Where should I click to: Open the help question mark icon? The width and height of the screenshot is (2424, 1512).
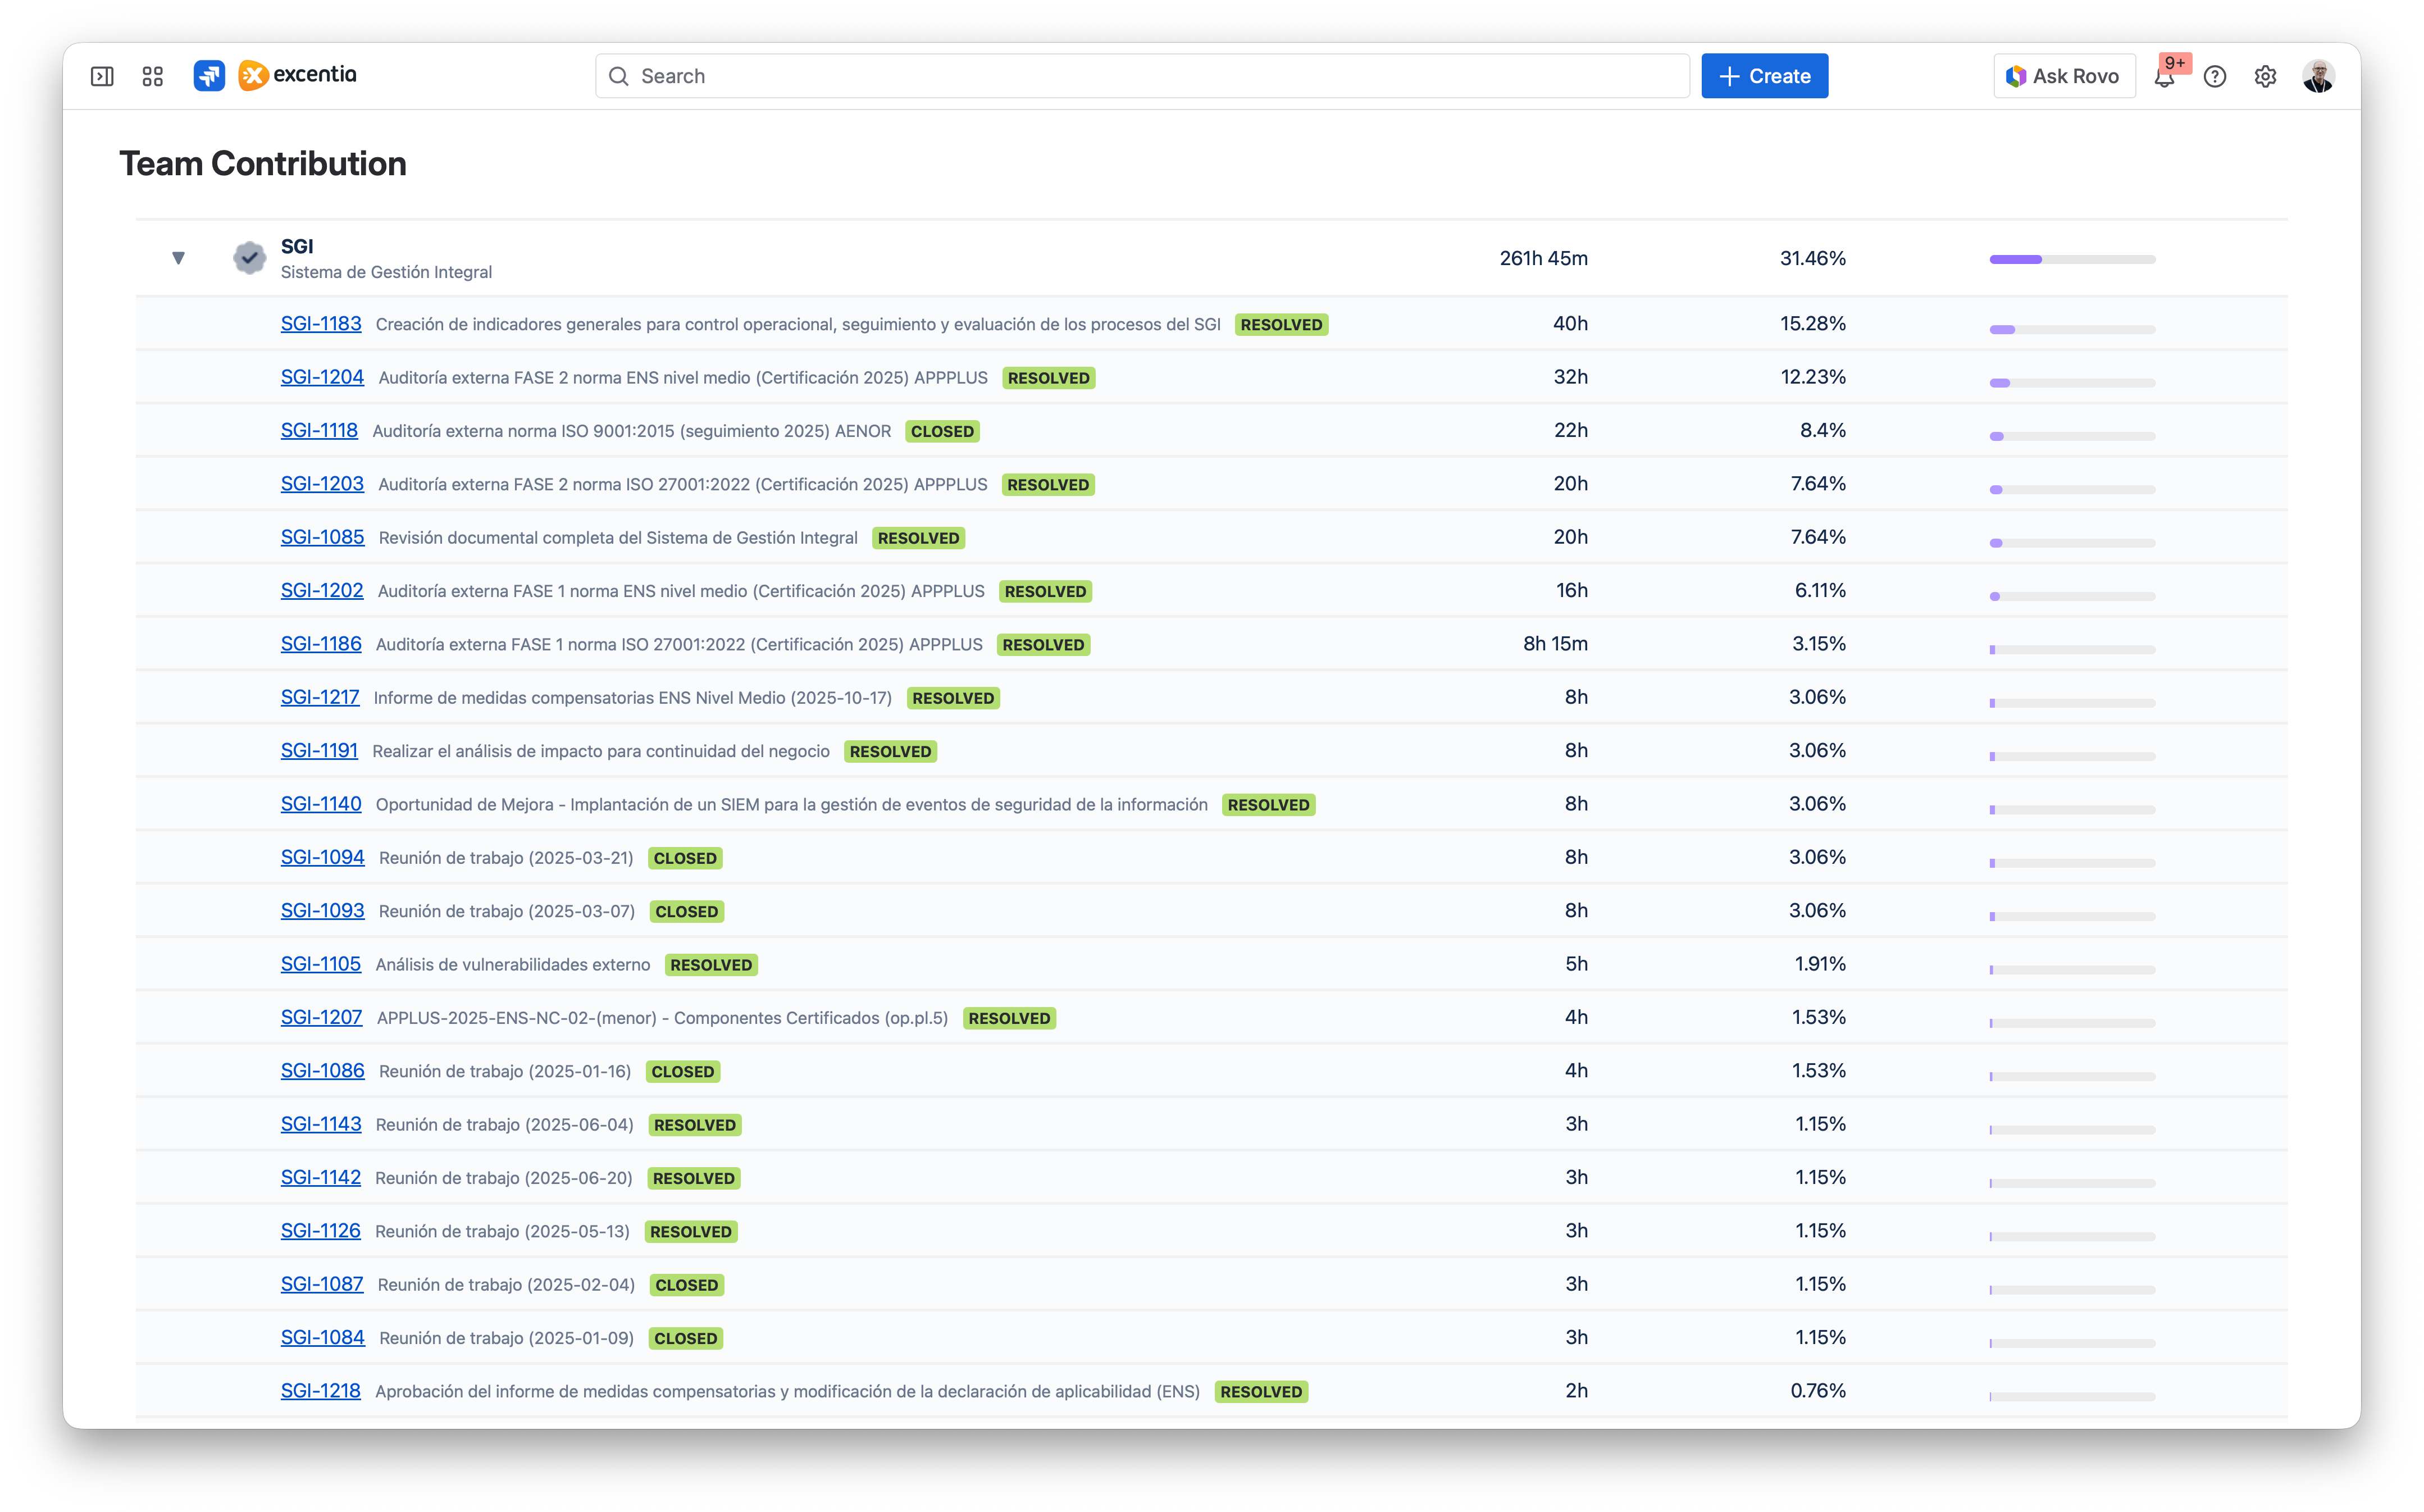point(2215,76)
